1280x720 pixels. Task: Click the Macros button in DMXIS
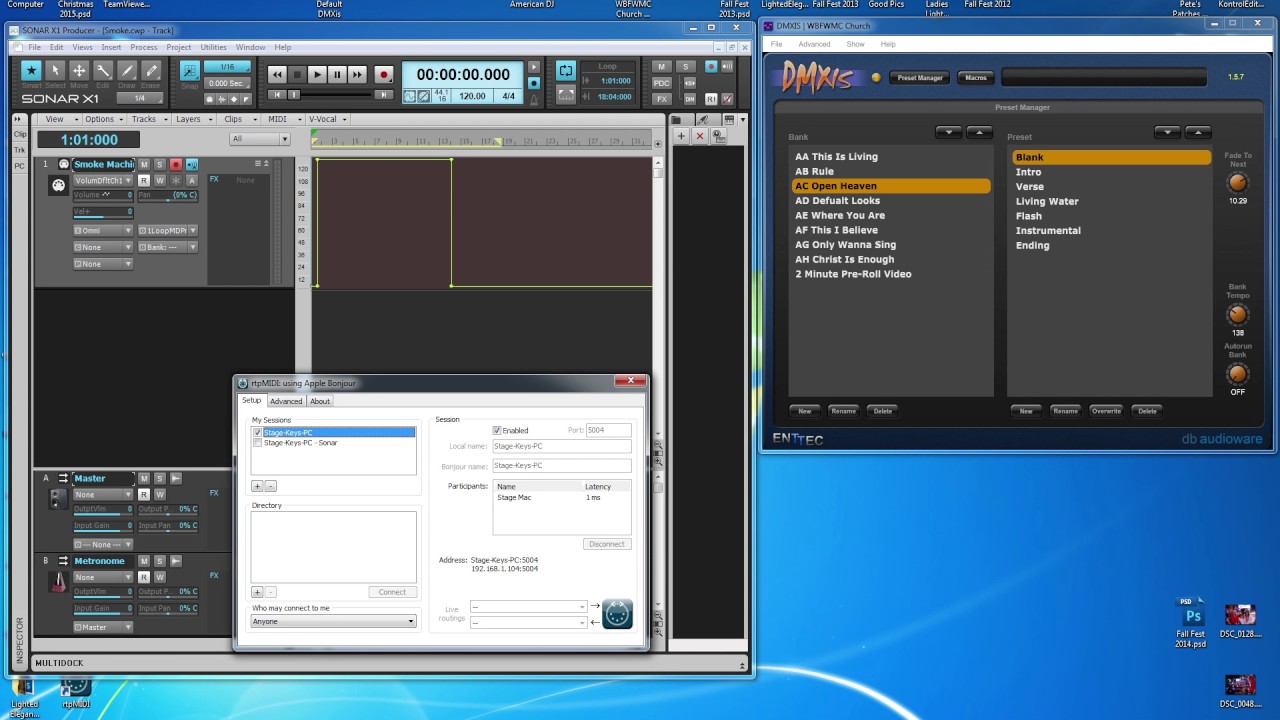tap(976, 77)
